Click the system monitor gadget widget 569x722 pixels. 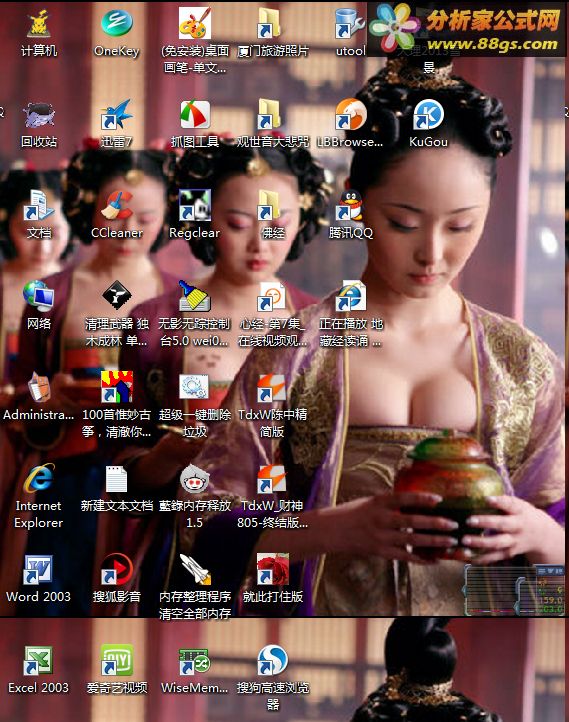pos(514,591)
